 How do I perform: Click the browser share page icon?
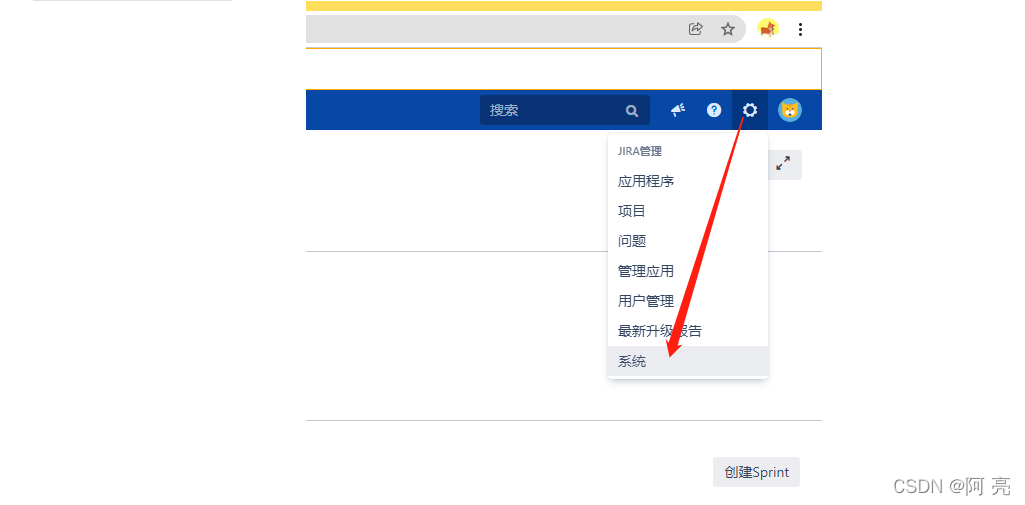click(696, 29)
